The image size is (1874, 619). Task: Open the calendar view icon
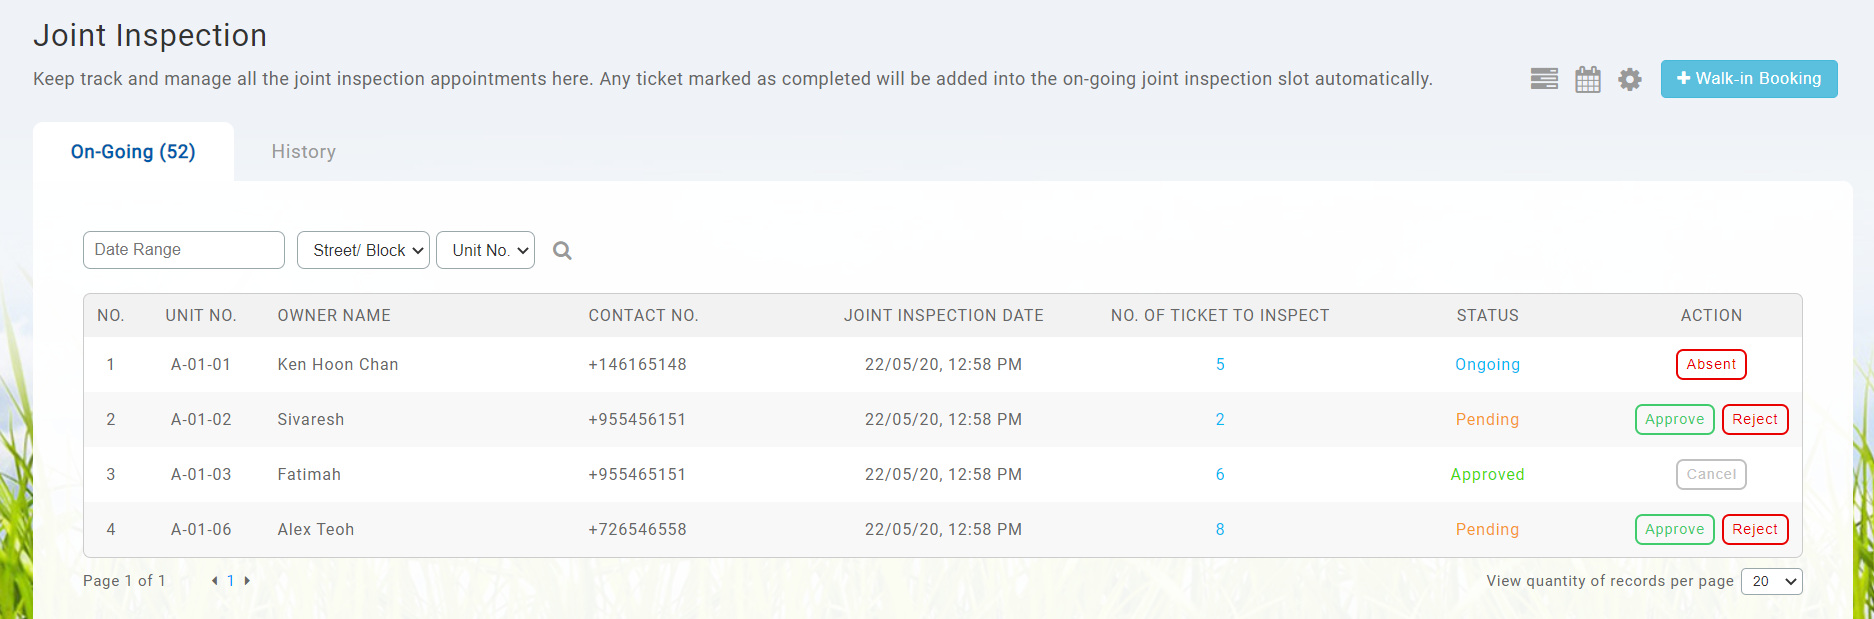(x=1588, y=79)
